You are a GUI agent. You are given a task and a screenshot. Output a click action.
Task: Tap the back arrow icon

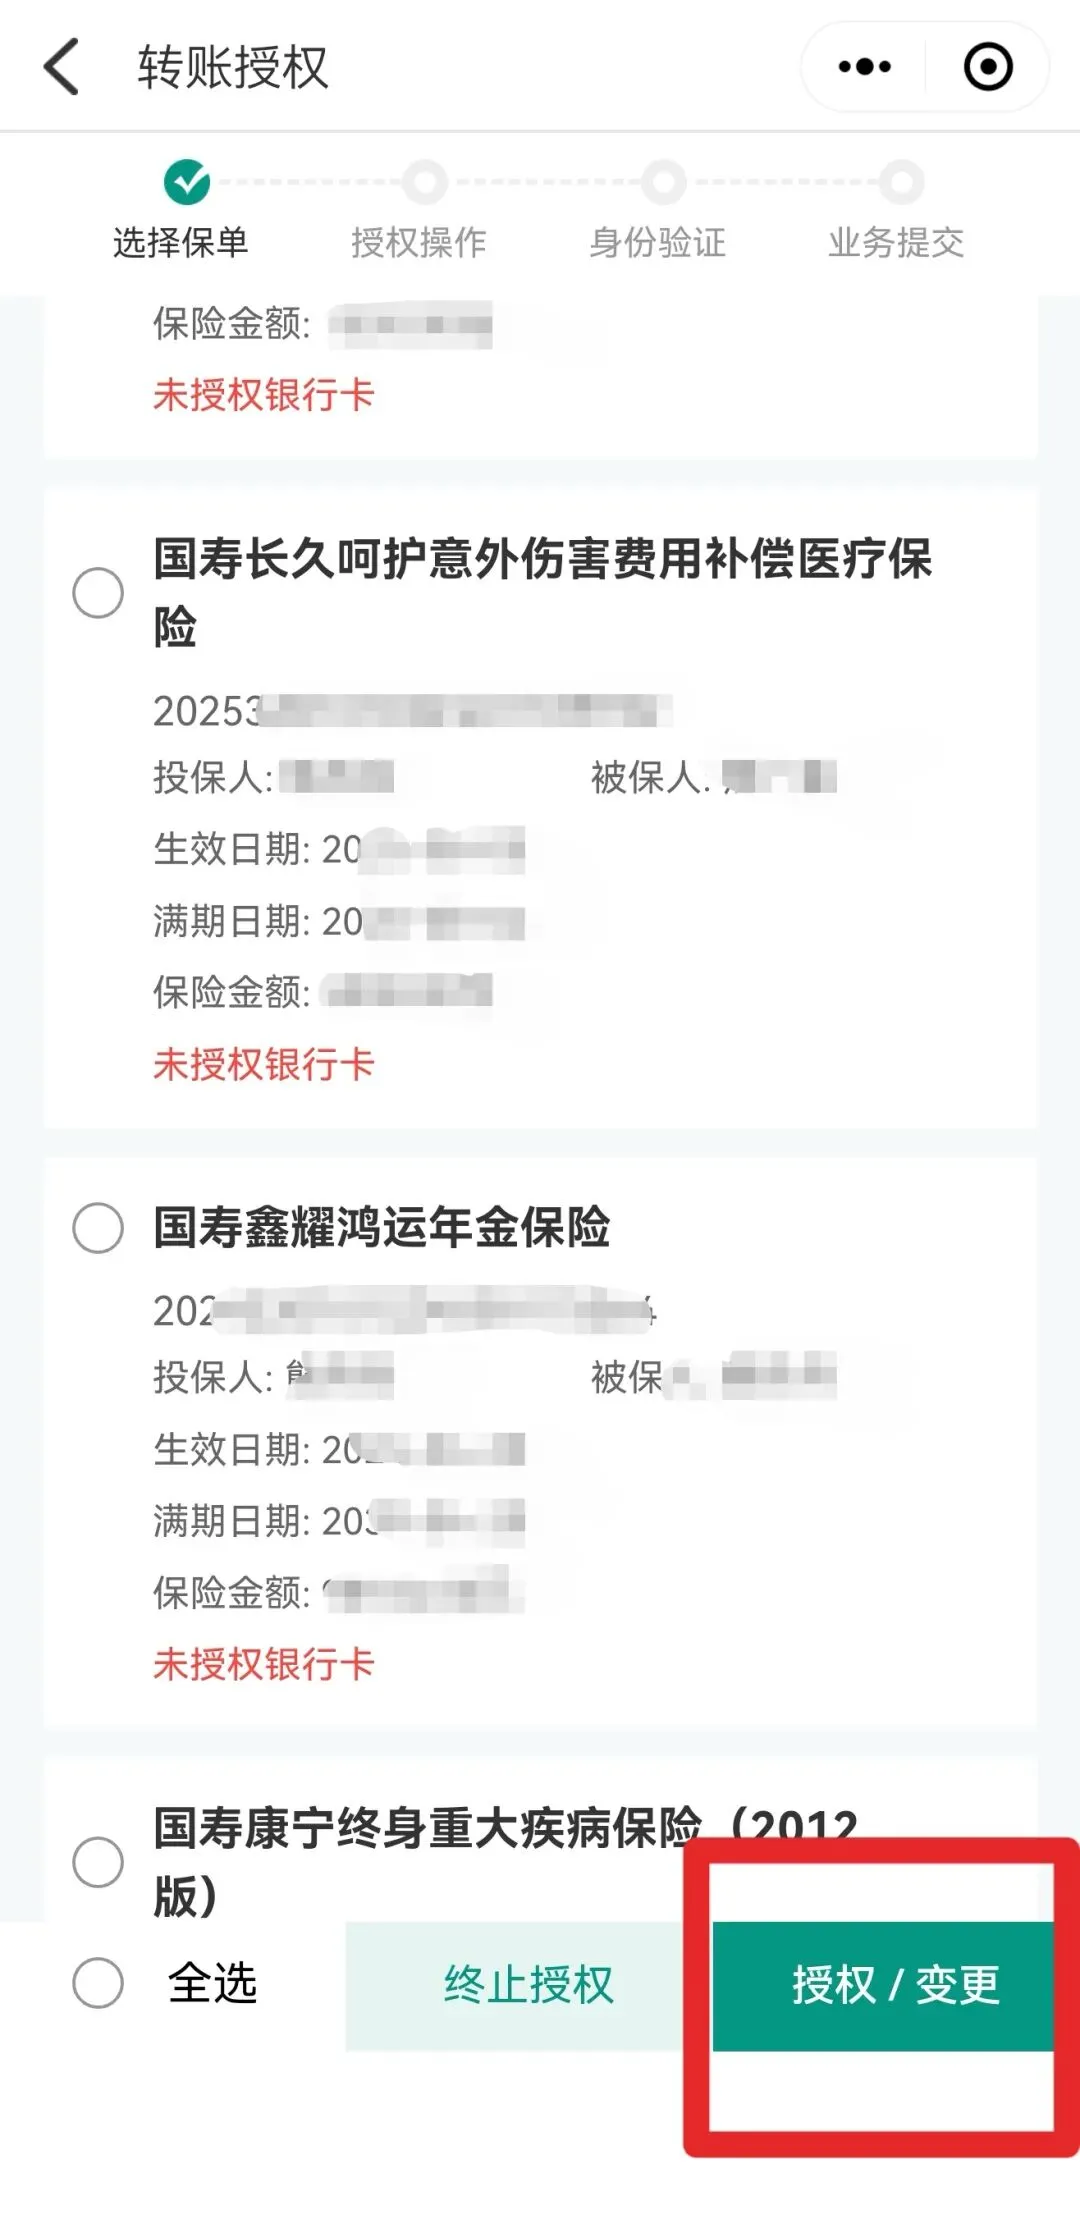tap(62, 67)
